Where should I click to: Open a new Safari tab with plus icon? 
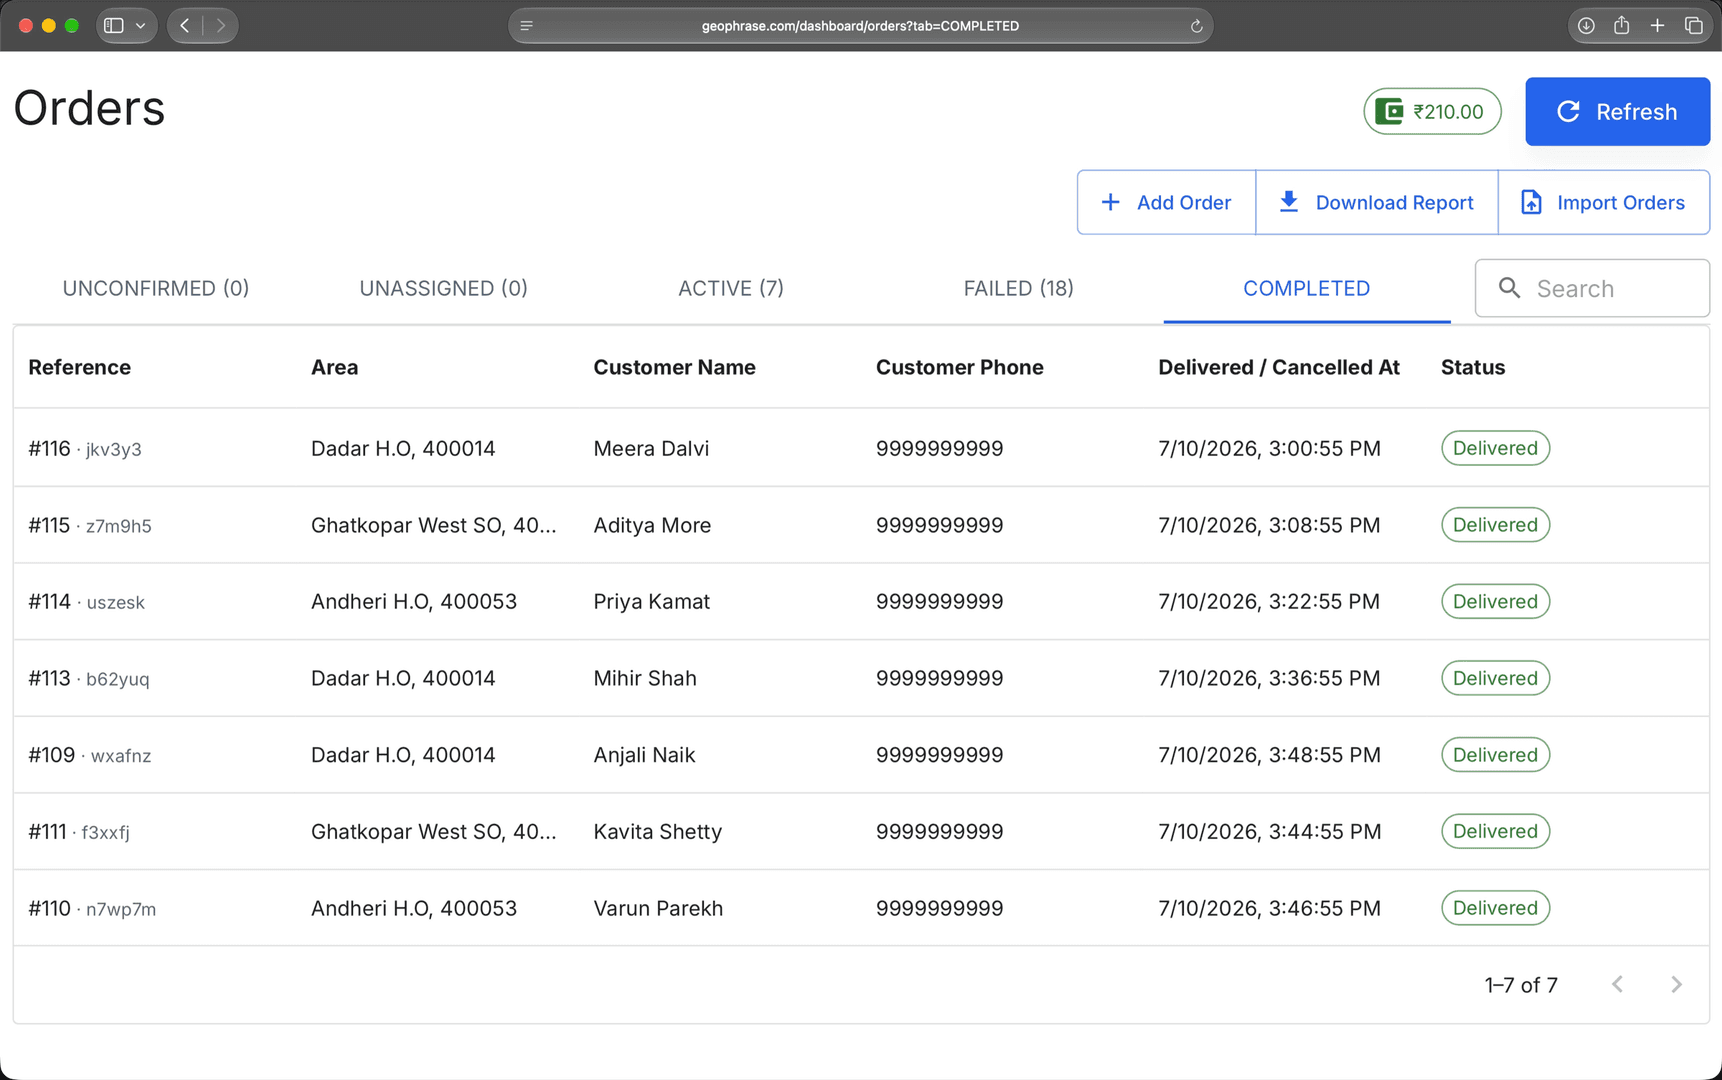pos(1657,26)
